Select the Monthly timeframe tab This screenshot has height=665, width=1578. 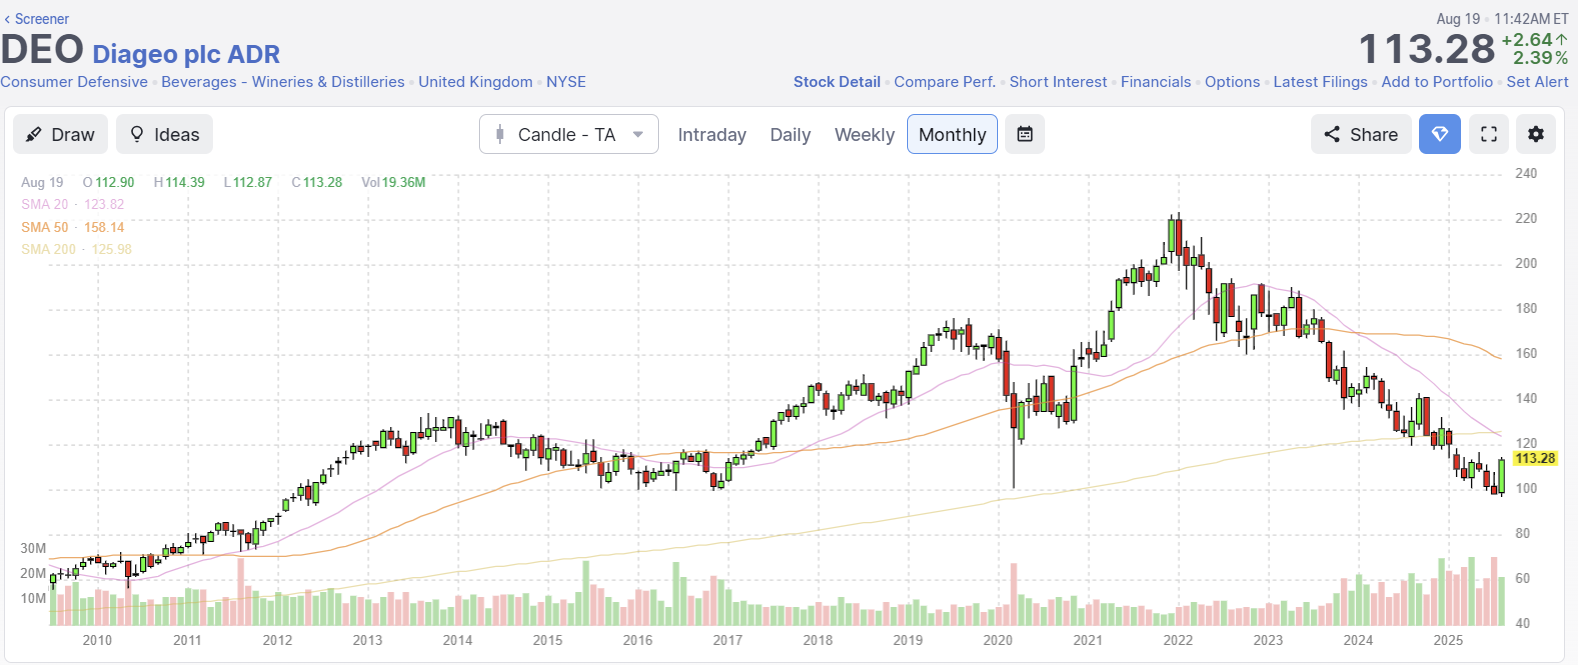tap(953, 134)
